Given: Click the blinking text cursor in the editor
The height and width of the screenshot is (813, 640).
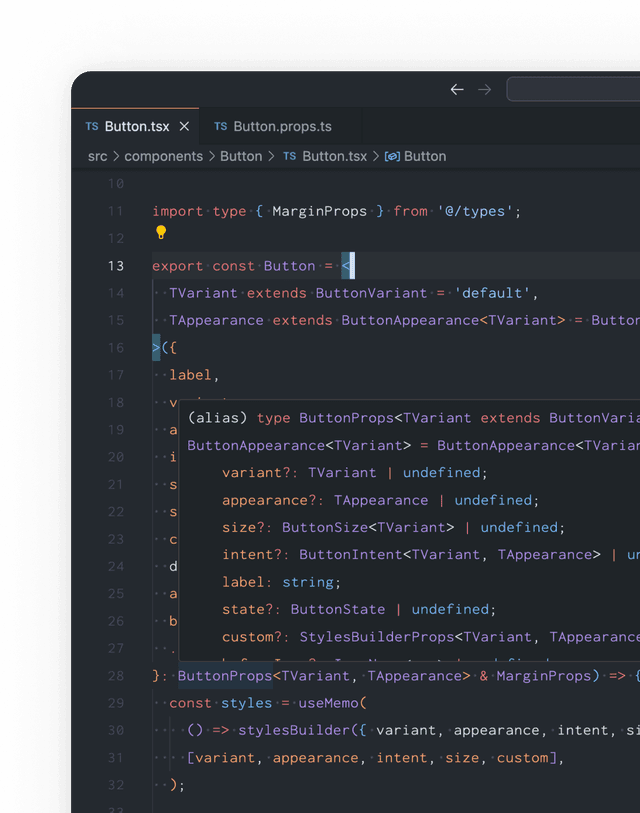Looking at the screenshot, I should click(352, 265).
